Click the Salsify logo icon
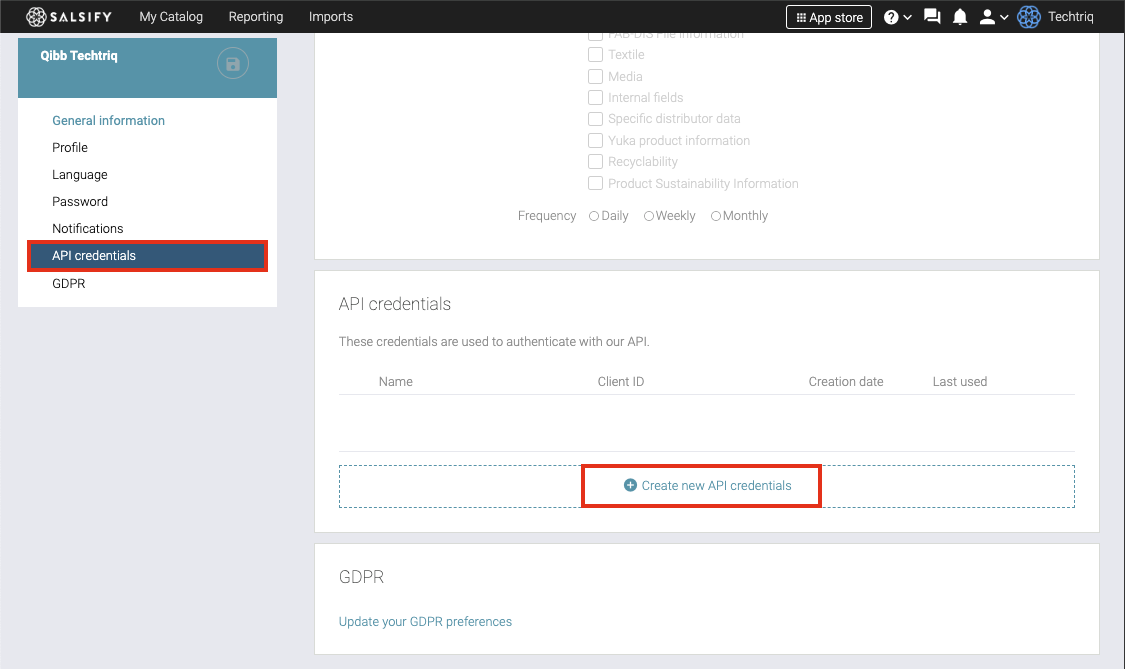 tap(36, 17)
